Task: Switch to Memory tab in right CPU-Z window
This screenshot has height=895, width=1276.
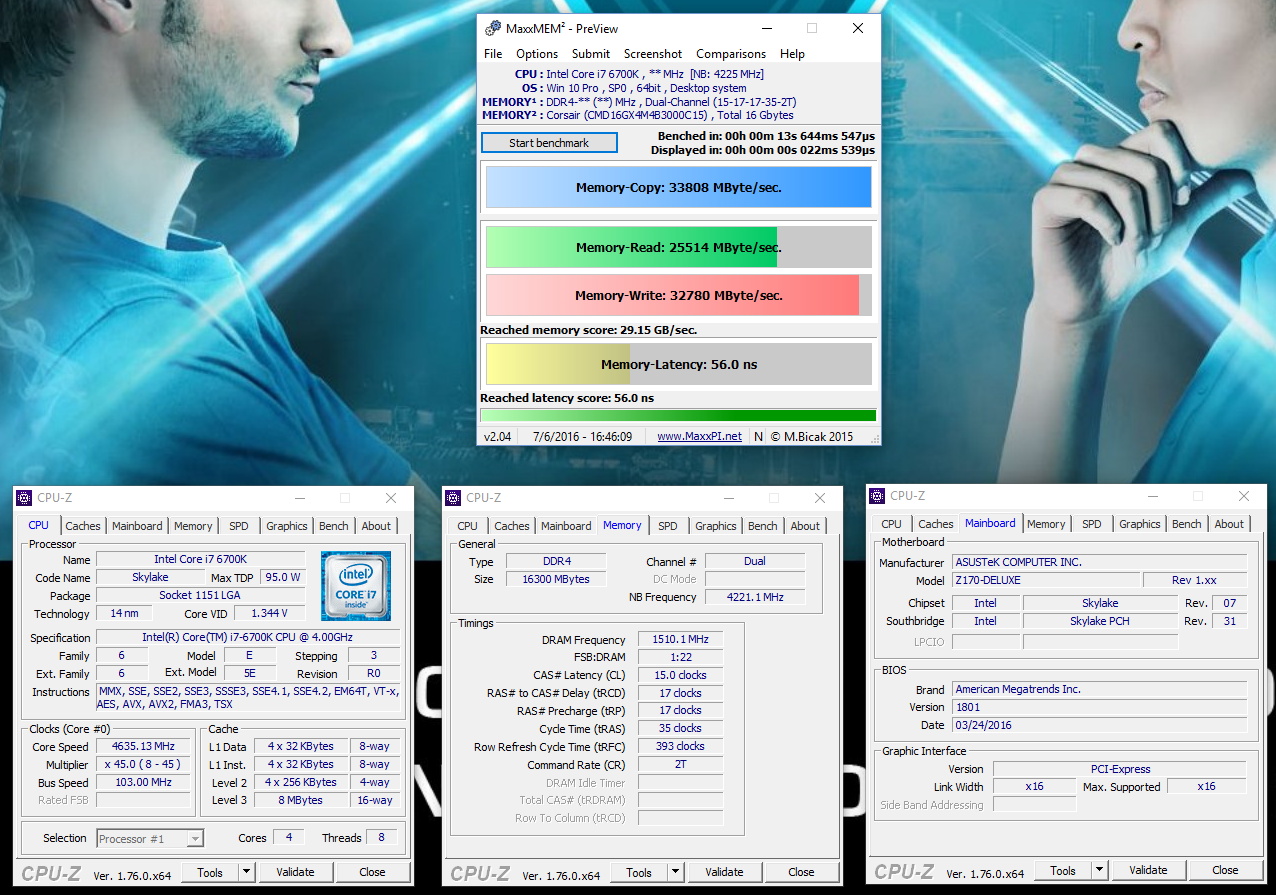Action: [x=1046, y=524]
